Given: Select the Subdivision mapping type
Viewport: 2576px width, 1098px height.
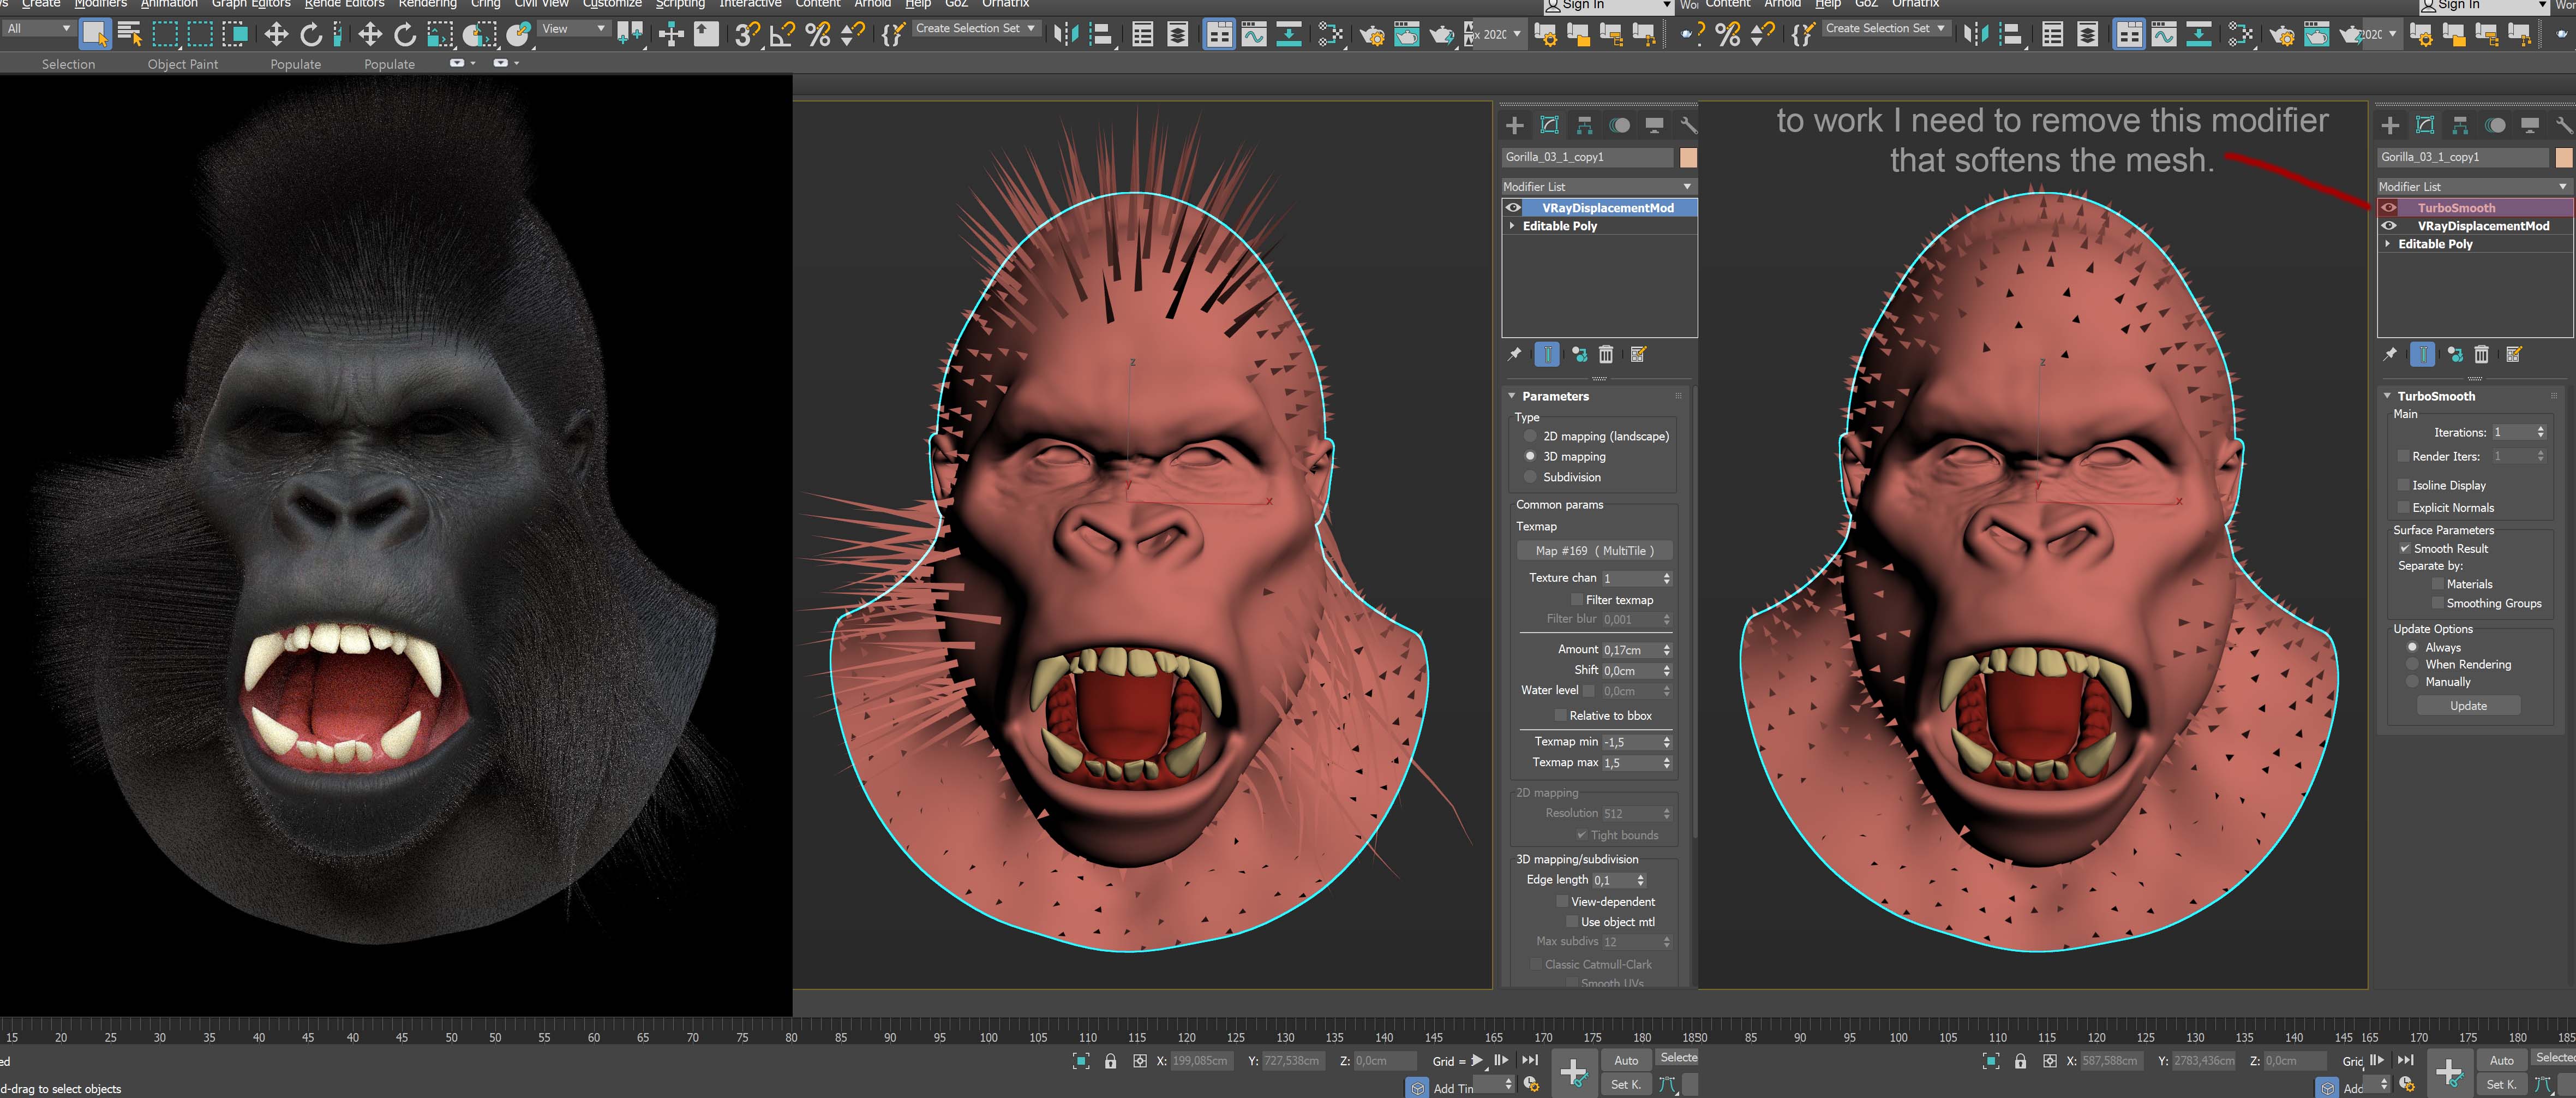Looking at the screenshot, I should 1530,477.
